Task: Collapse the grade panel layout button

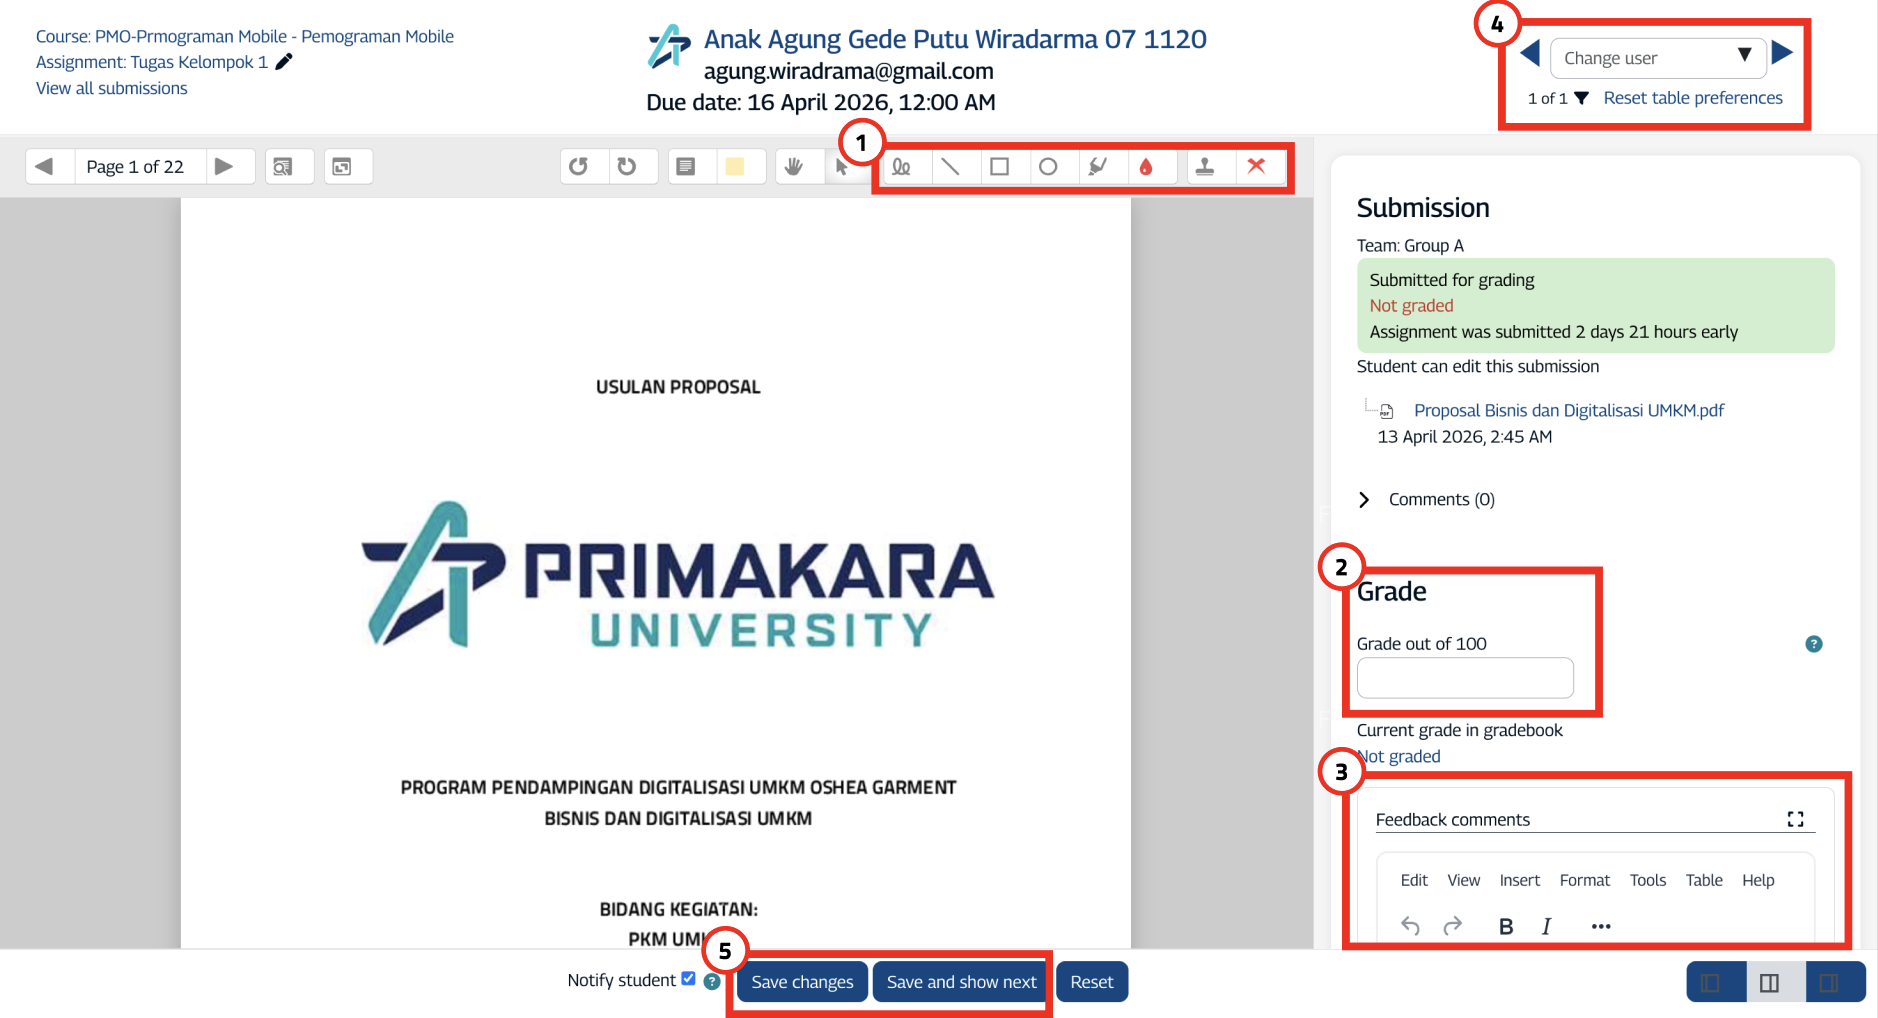Action: (1829, 983)
